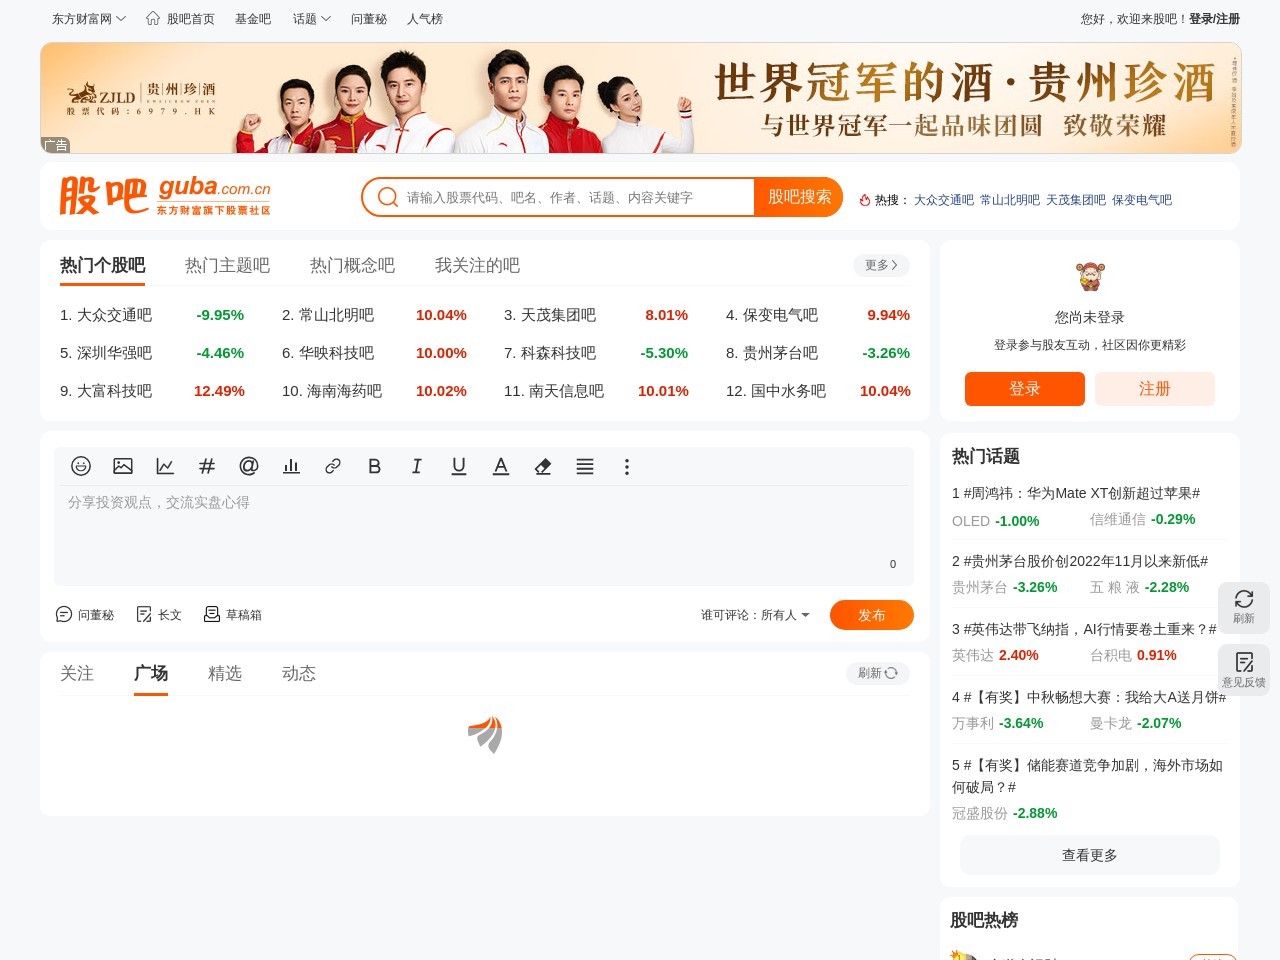Open the font color picker
Viewport: 1280px width, 960px height.
(x=501, y=466)
